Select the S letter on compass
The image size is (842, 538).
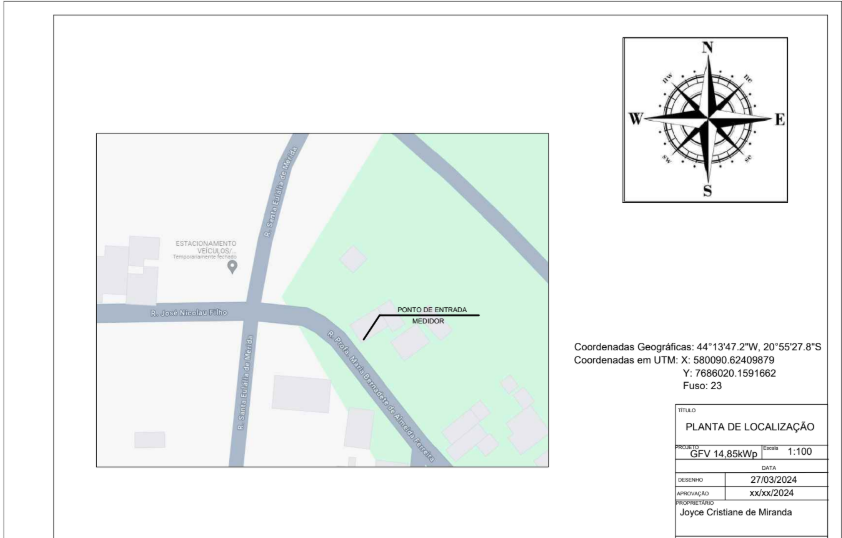pyautogui.click(x=708, y=191)
